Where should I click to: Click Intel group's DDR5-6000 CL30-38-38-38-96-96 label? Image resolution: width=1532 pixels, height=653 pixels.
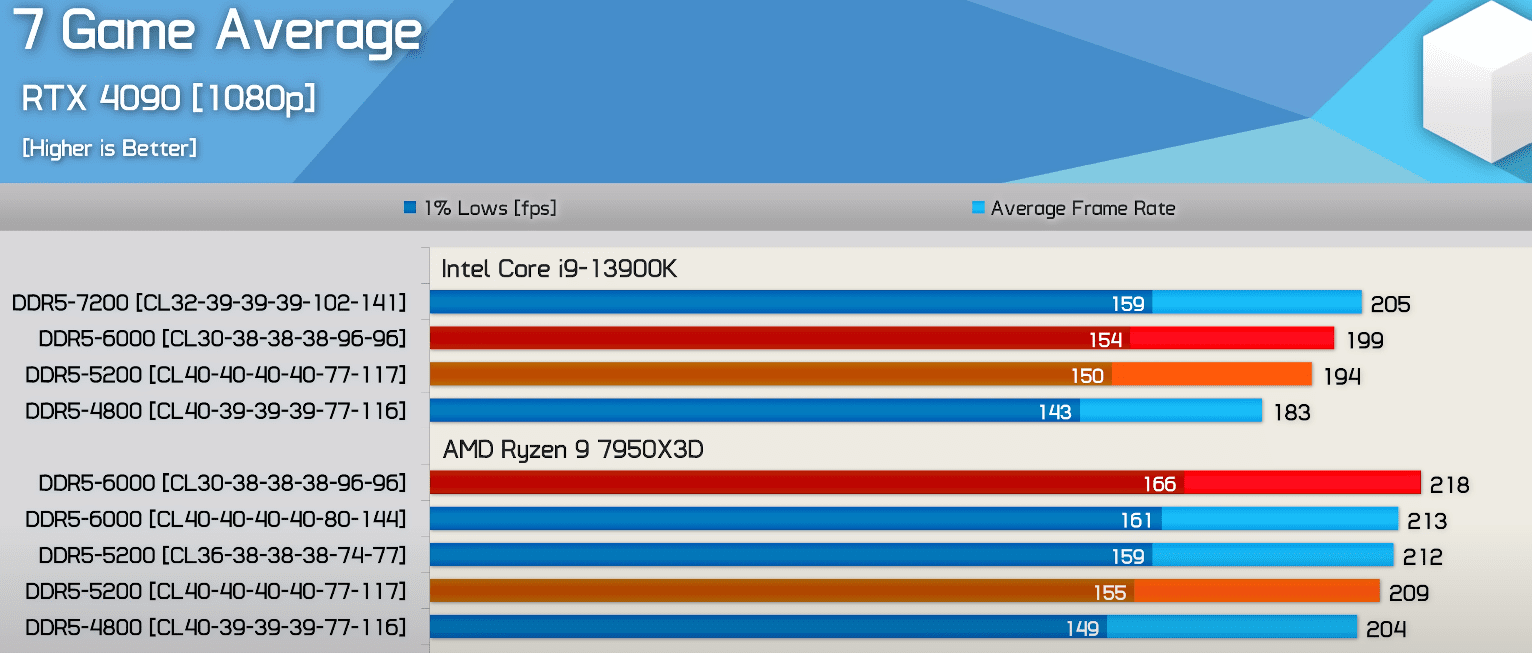222,338
